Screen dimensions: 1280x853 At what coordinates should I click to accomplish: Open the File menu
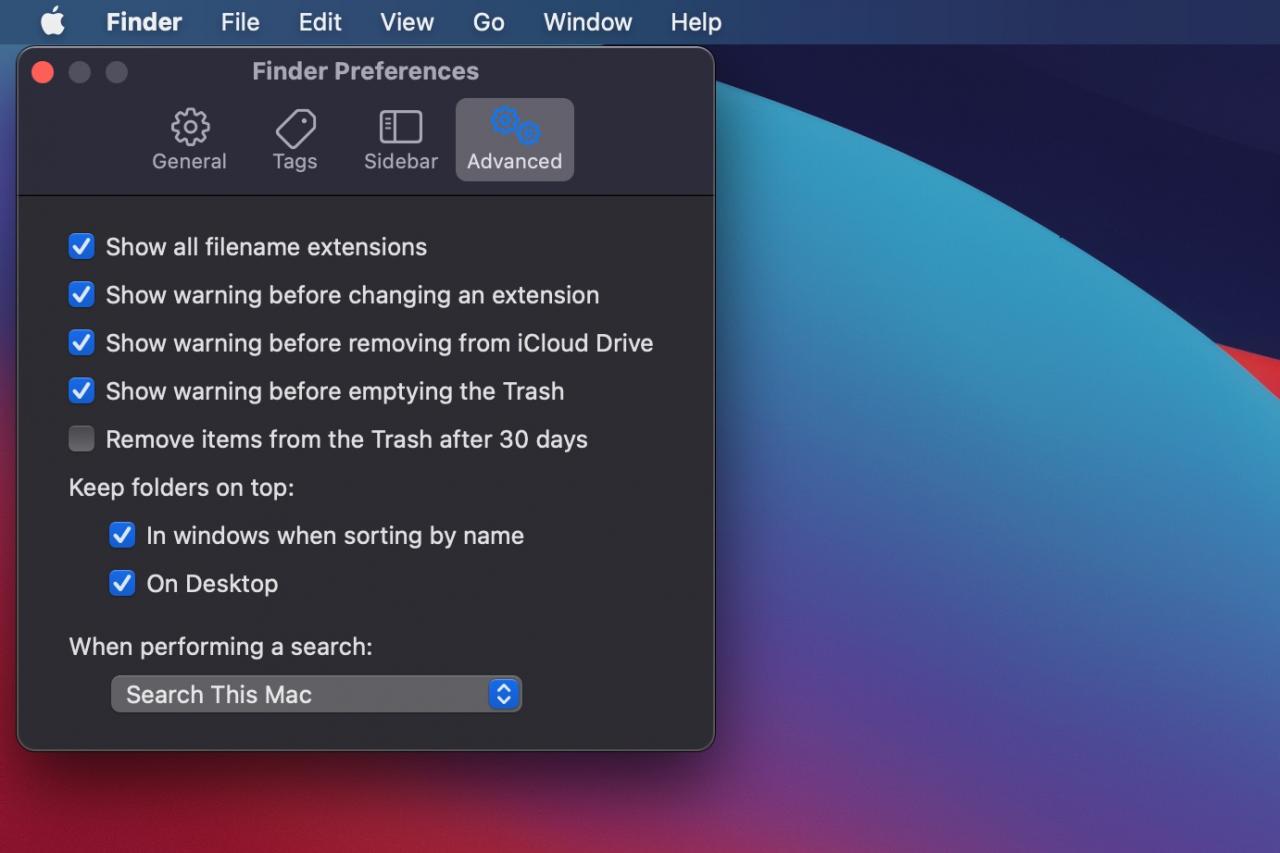[240, 21]
